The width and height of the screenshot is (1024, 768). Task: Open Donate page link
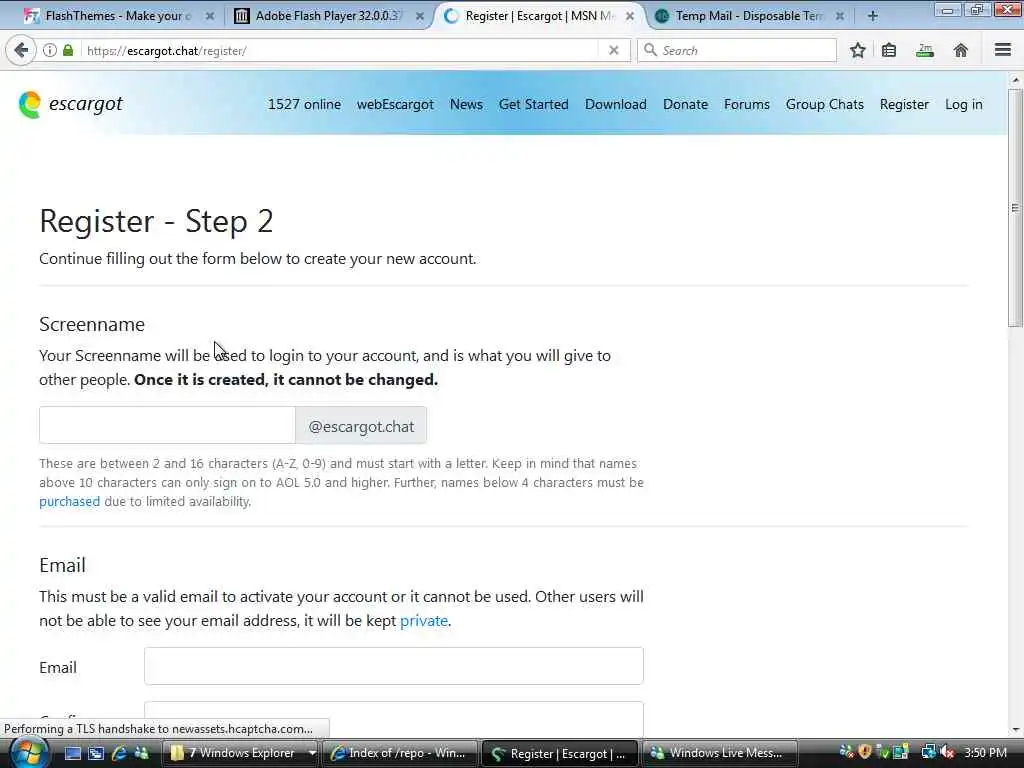(x=686, y=104)
